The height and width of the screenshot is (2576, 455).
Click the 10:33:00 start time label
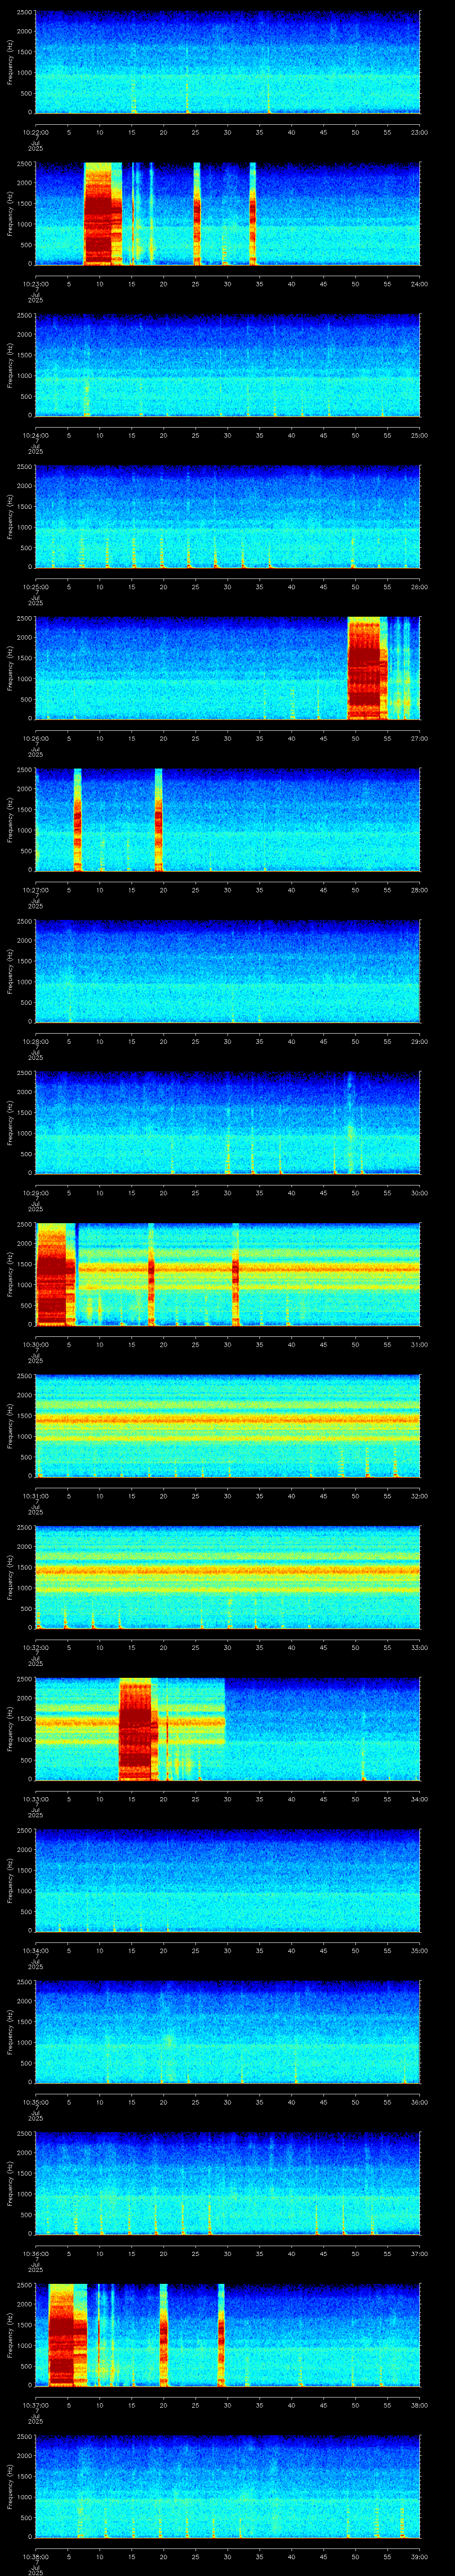click(35, 1799)
